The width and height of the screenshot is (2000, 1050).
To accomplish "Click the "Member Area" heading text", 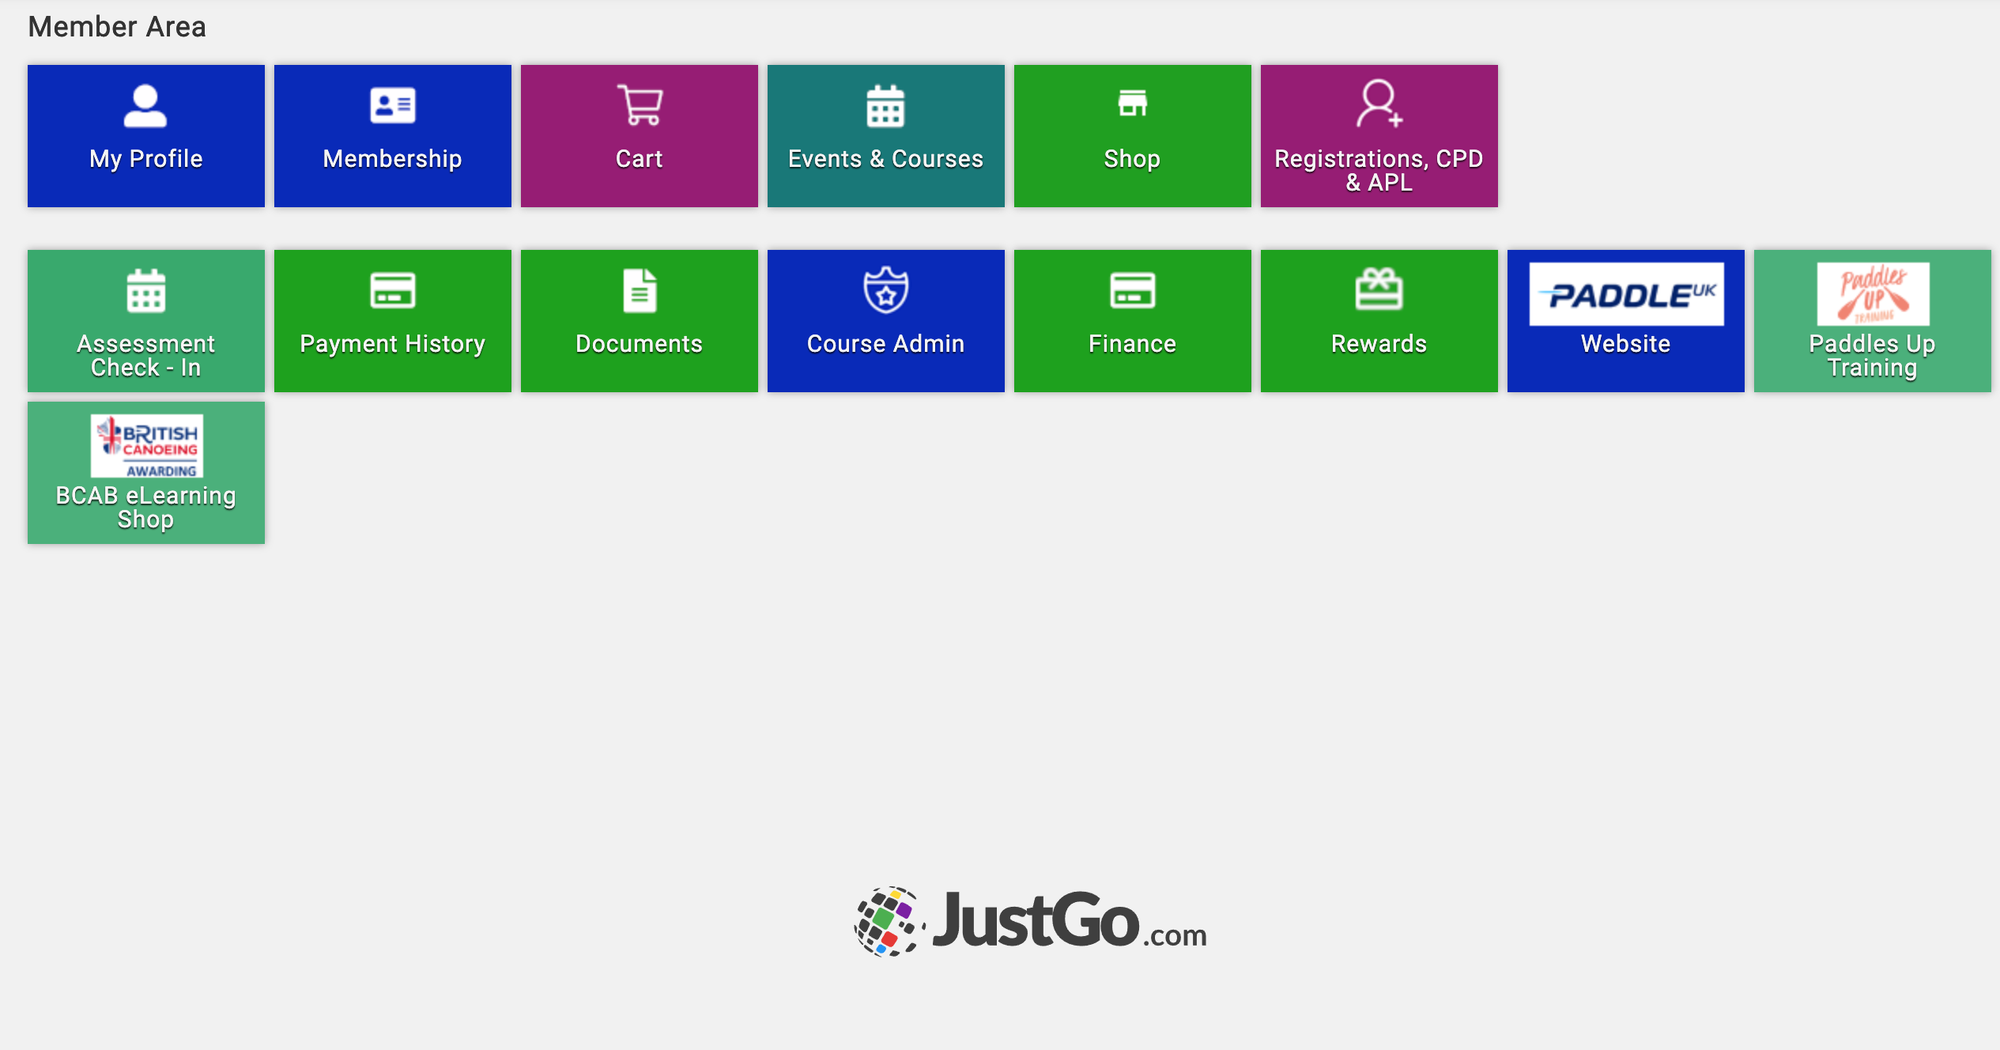I will (117, 27).
